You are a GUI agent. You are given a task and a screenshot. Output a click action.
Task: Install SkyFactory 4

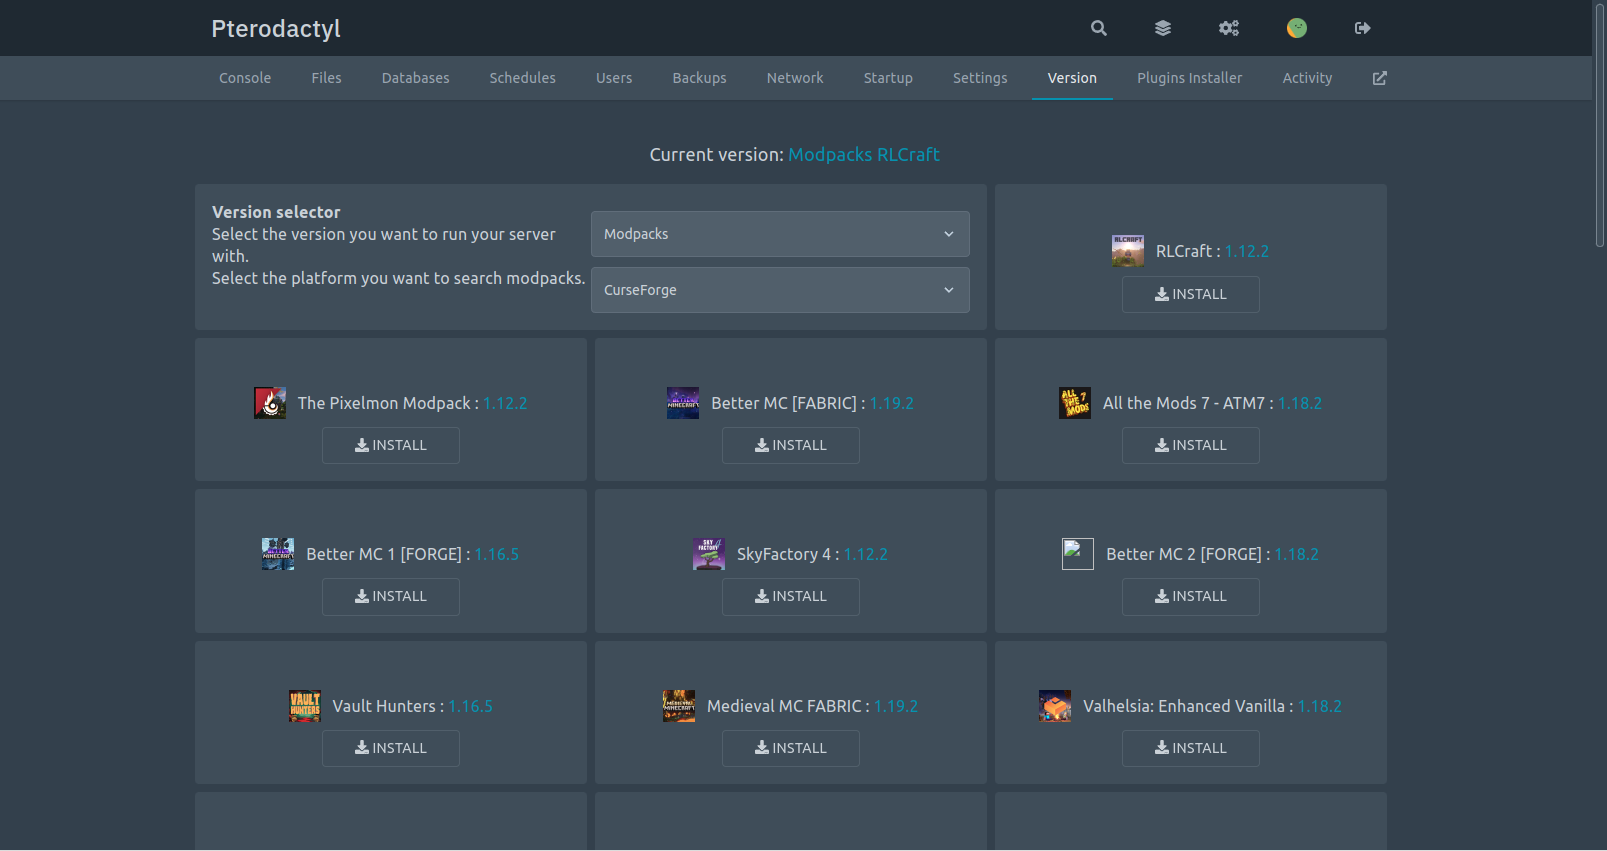[x=790, y=596]
